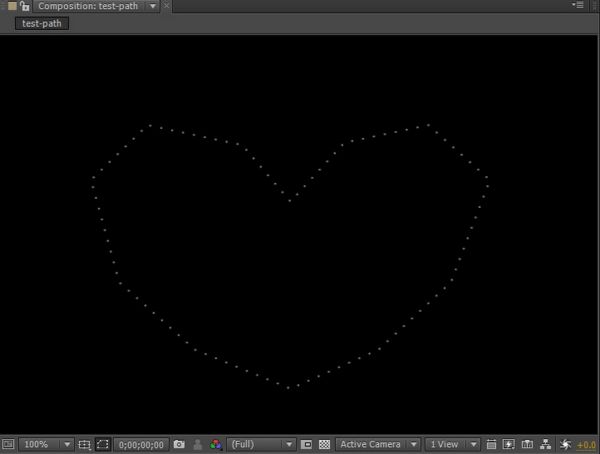
Task: Click the 0;00;00;00 current time field
Action: click(141, 445)
